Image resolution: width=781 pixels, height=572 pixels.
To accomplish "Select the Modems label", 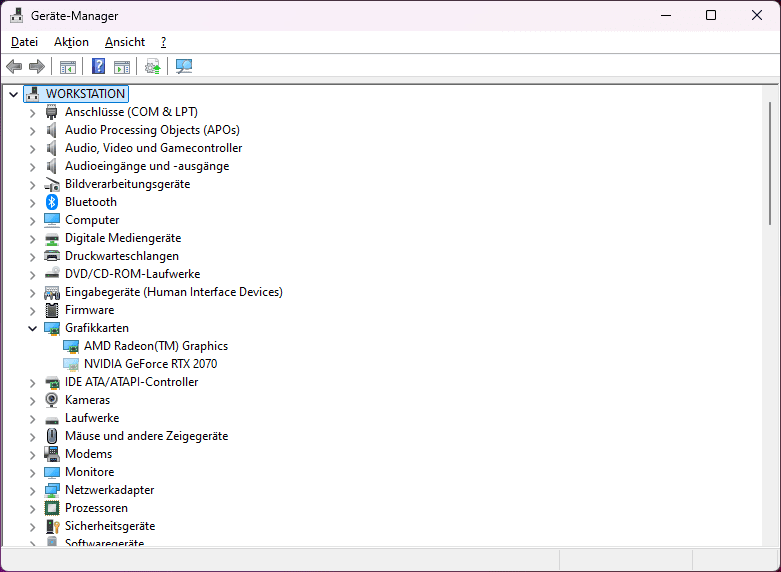I will 88,454.
